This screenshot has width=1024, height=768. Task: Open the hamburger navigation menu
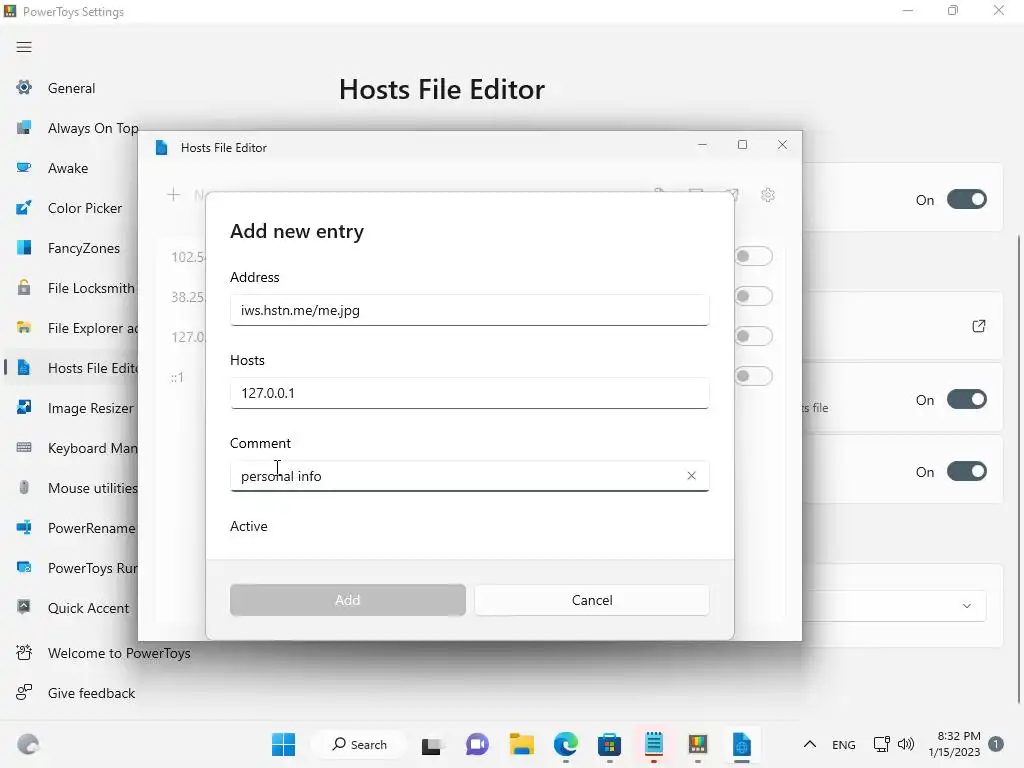click(x=24, y=47)
